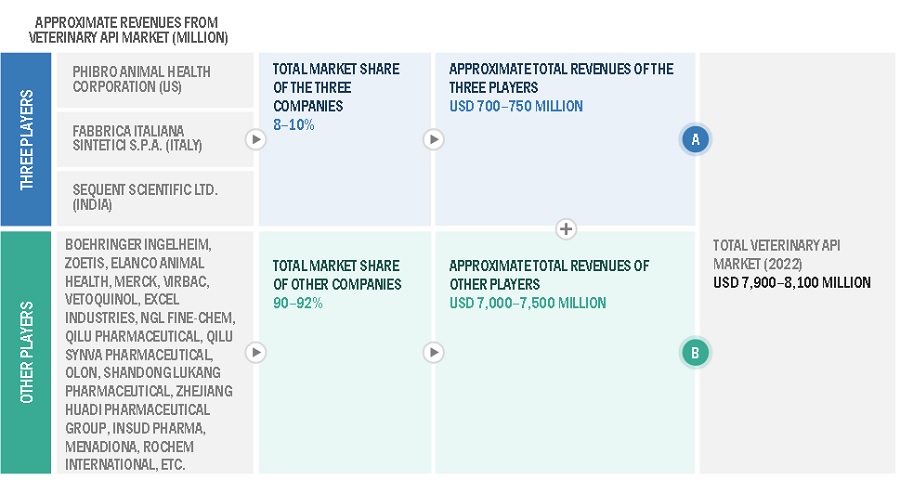The height and width of the screenshot is (480, 900).
Task: Click the arrow circle left of other players' revenues
Action: pos(433,352)
